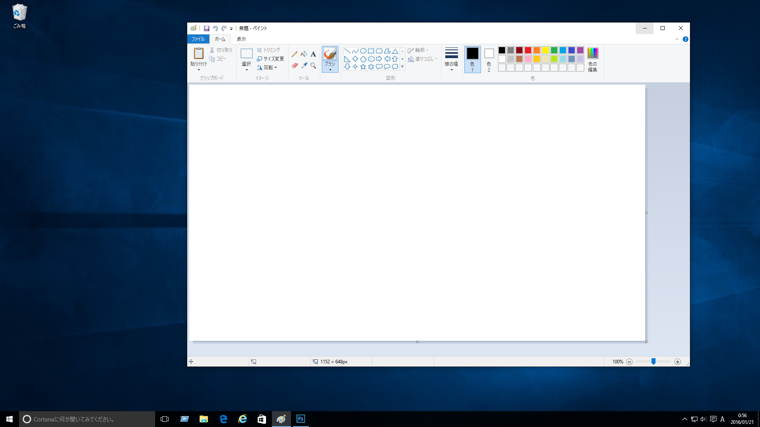Activate the Color 1 foreground box

tap(472, 59)
